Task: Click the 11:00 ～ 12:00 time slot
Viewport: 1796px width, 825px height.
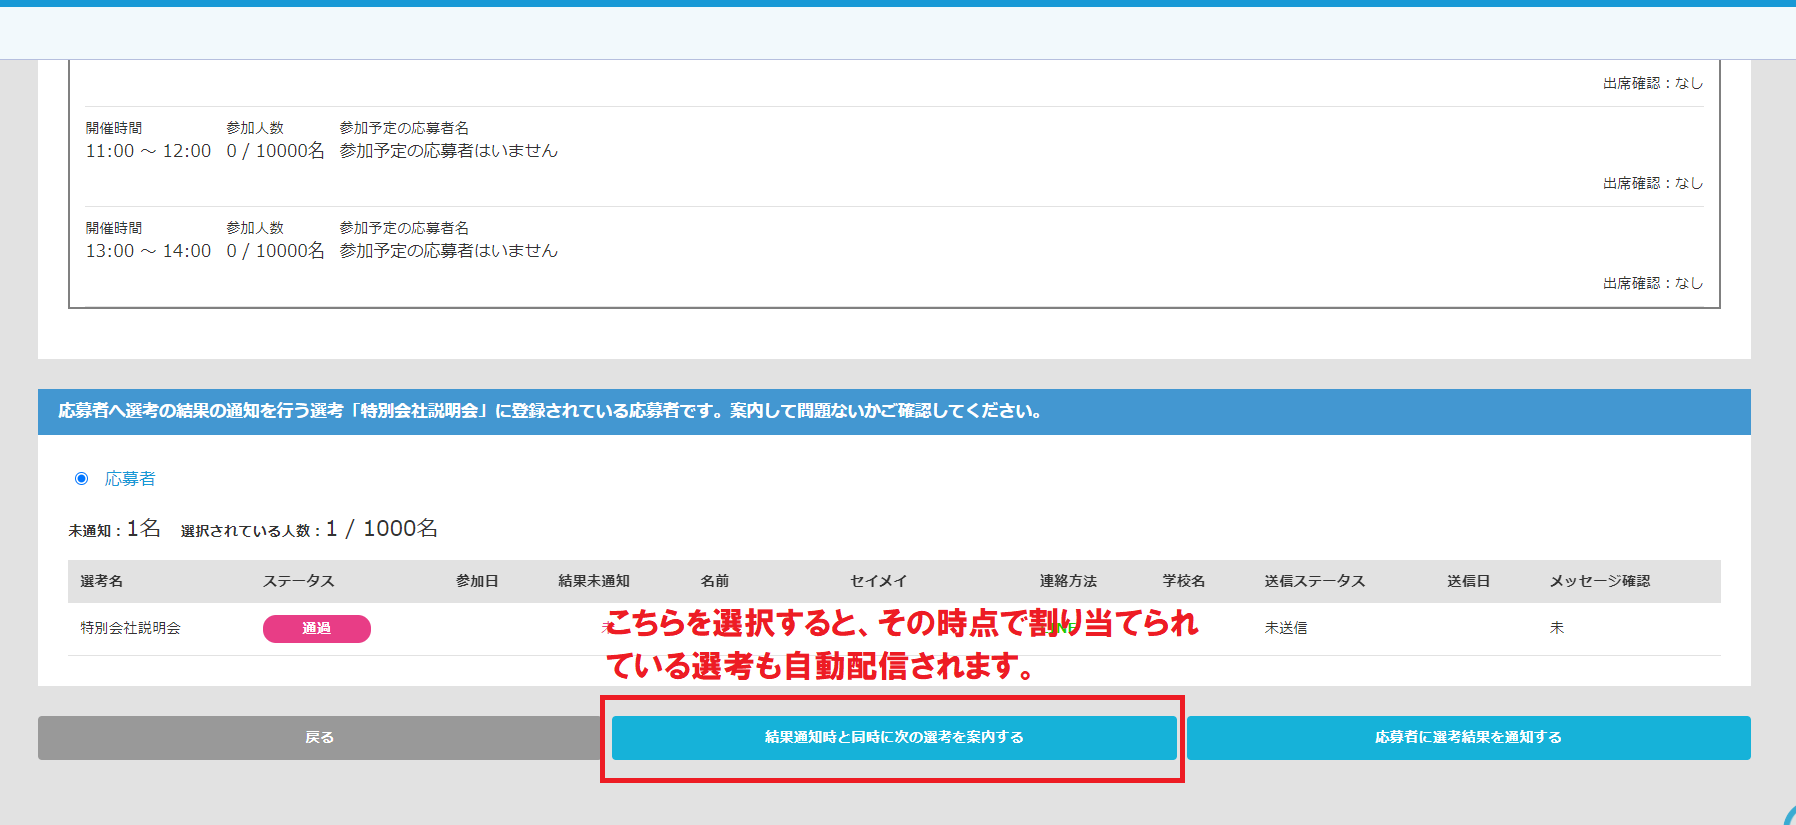Action: click(148, 151)
